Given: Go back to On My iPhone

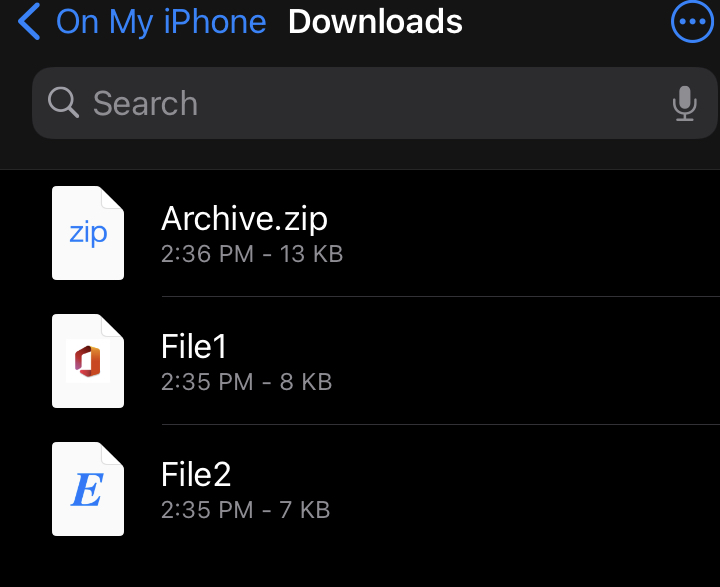Looking at the screenshot, I should coord(161,21).
